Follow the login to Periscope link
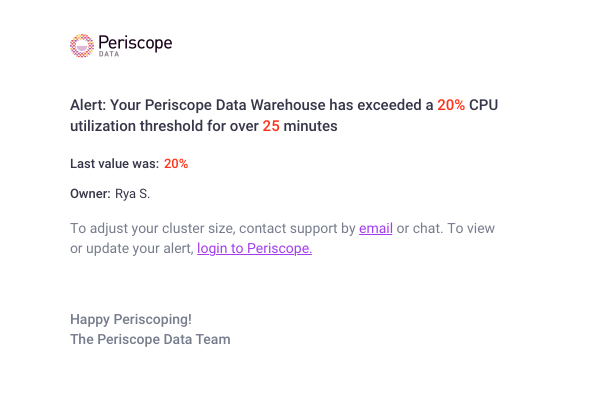 [x=254, y=248]
